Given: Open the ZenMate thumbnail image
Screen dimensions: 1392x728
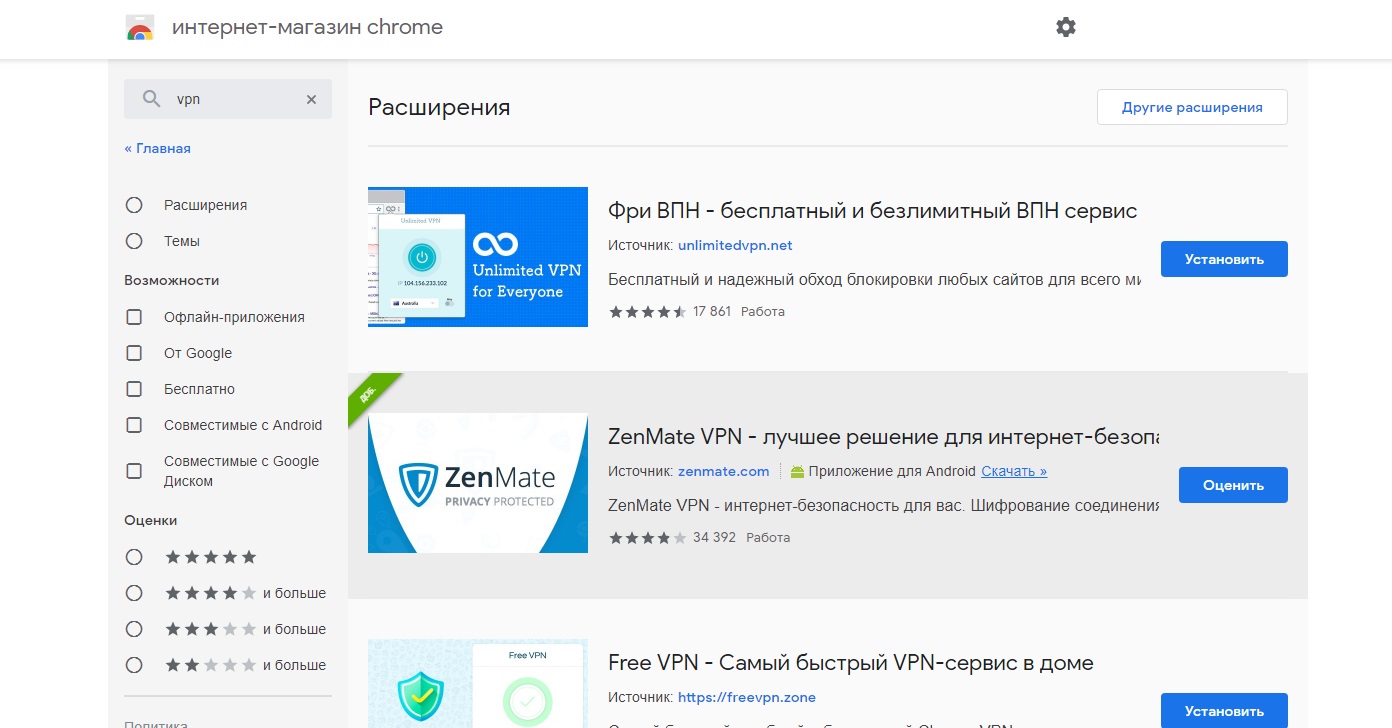Looking at the screenshot, I should pyautogui.click(x=478, y=483).
